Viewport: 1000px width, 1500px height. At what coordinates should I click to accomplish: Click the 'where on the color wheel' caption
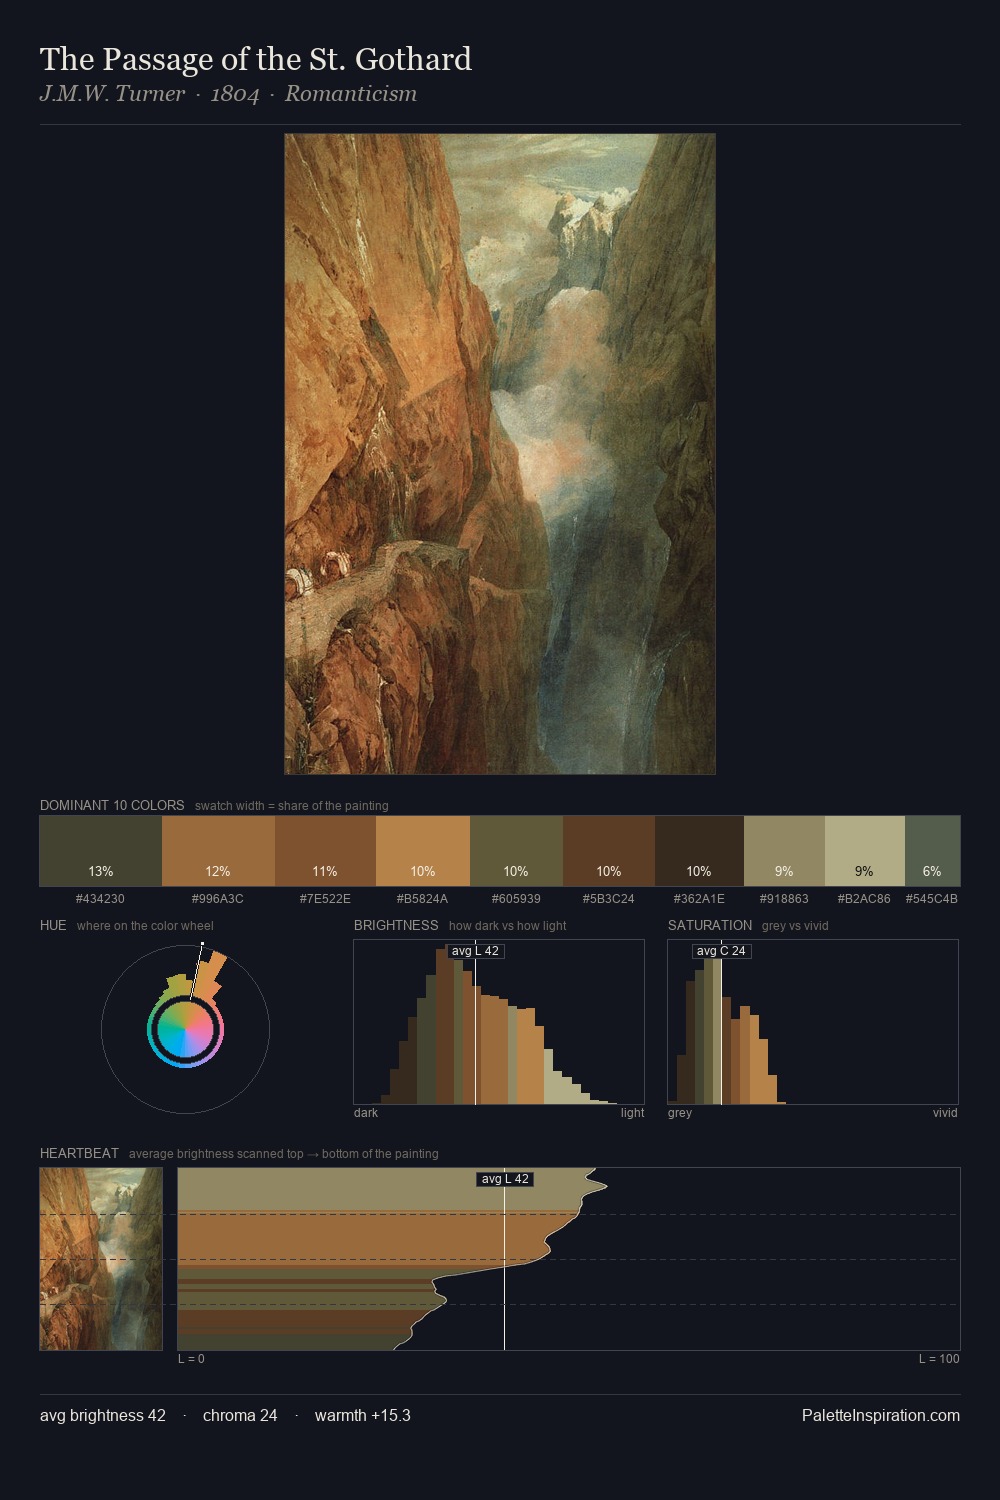145,926
